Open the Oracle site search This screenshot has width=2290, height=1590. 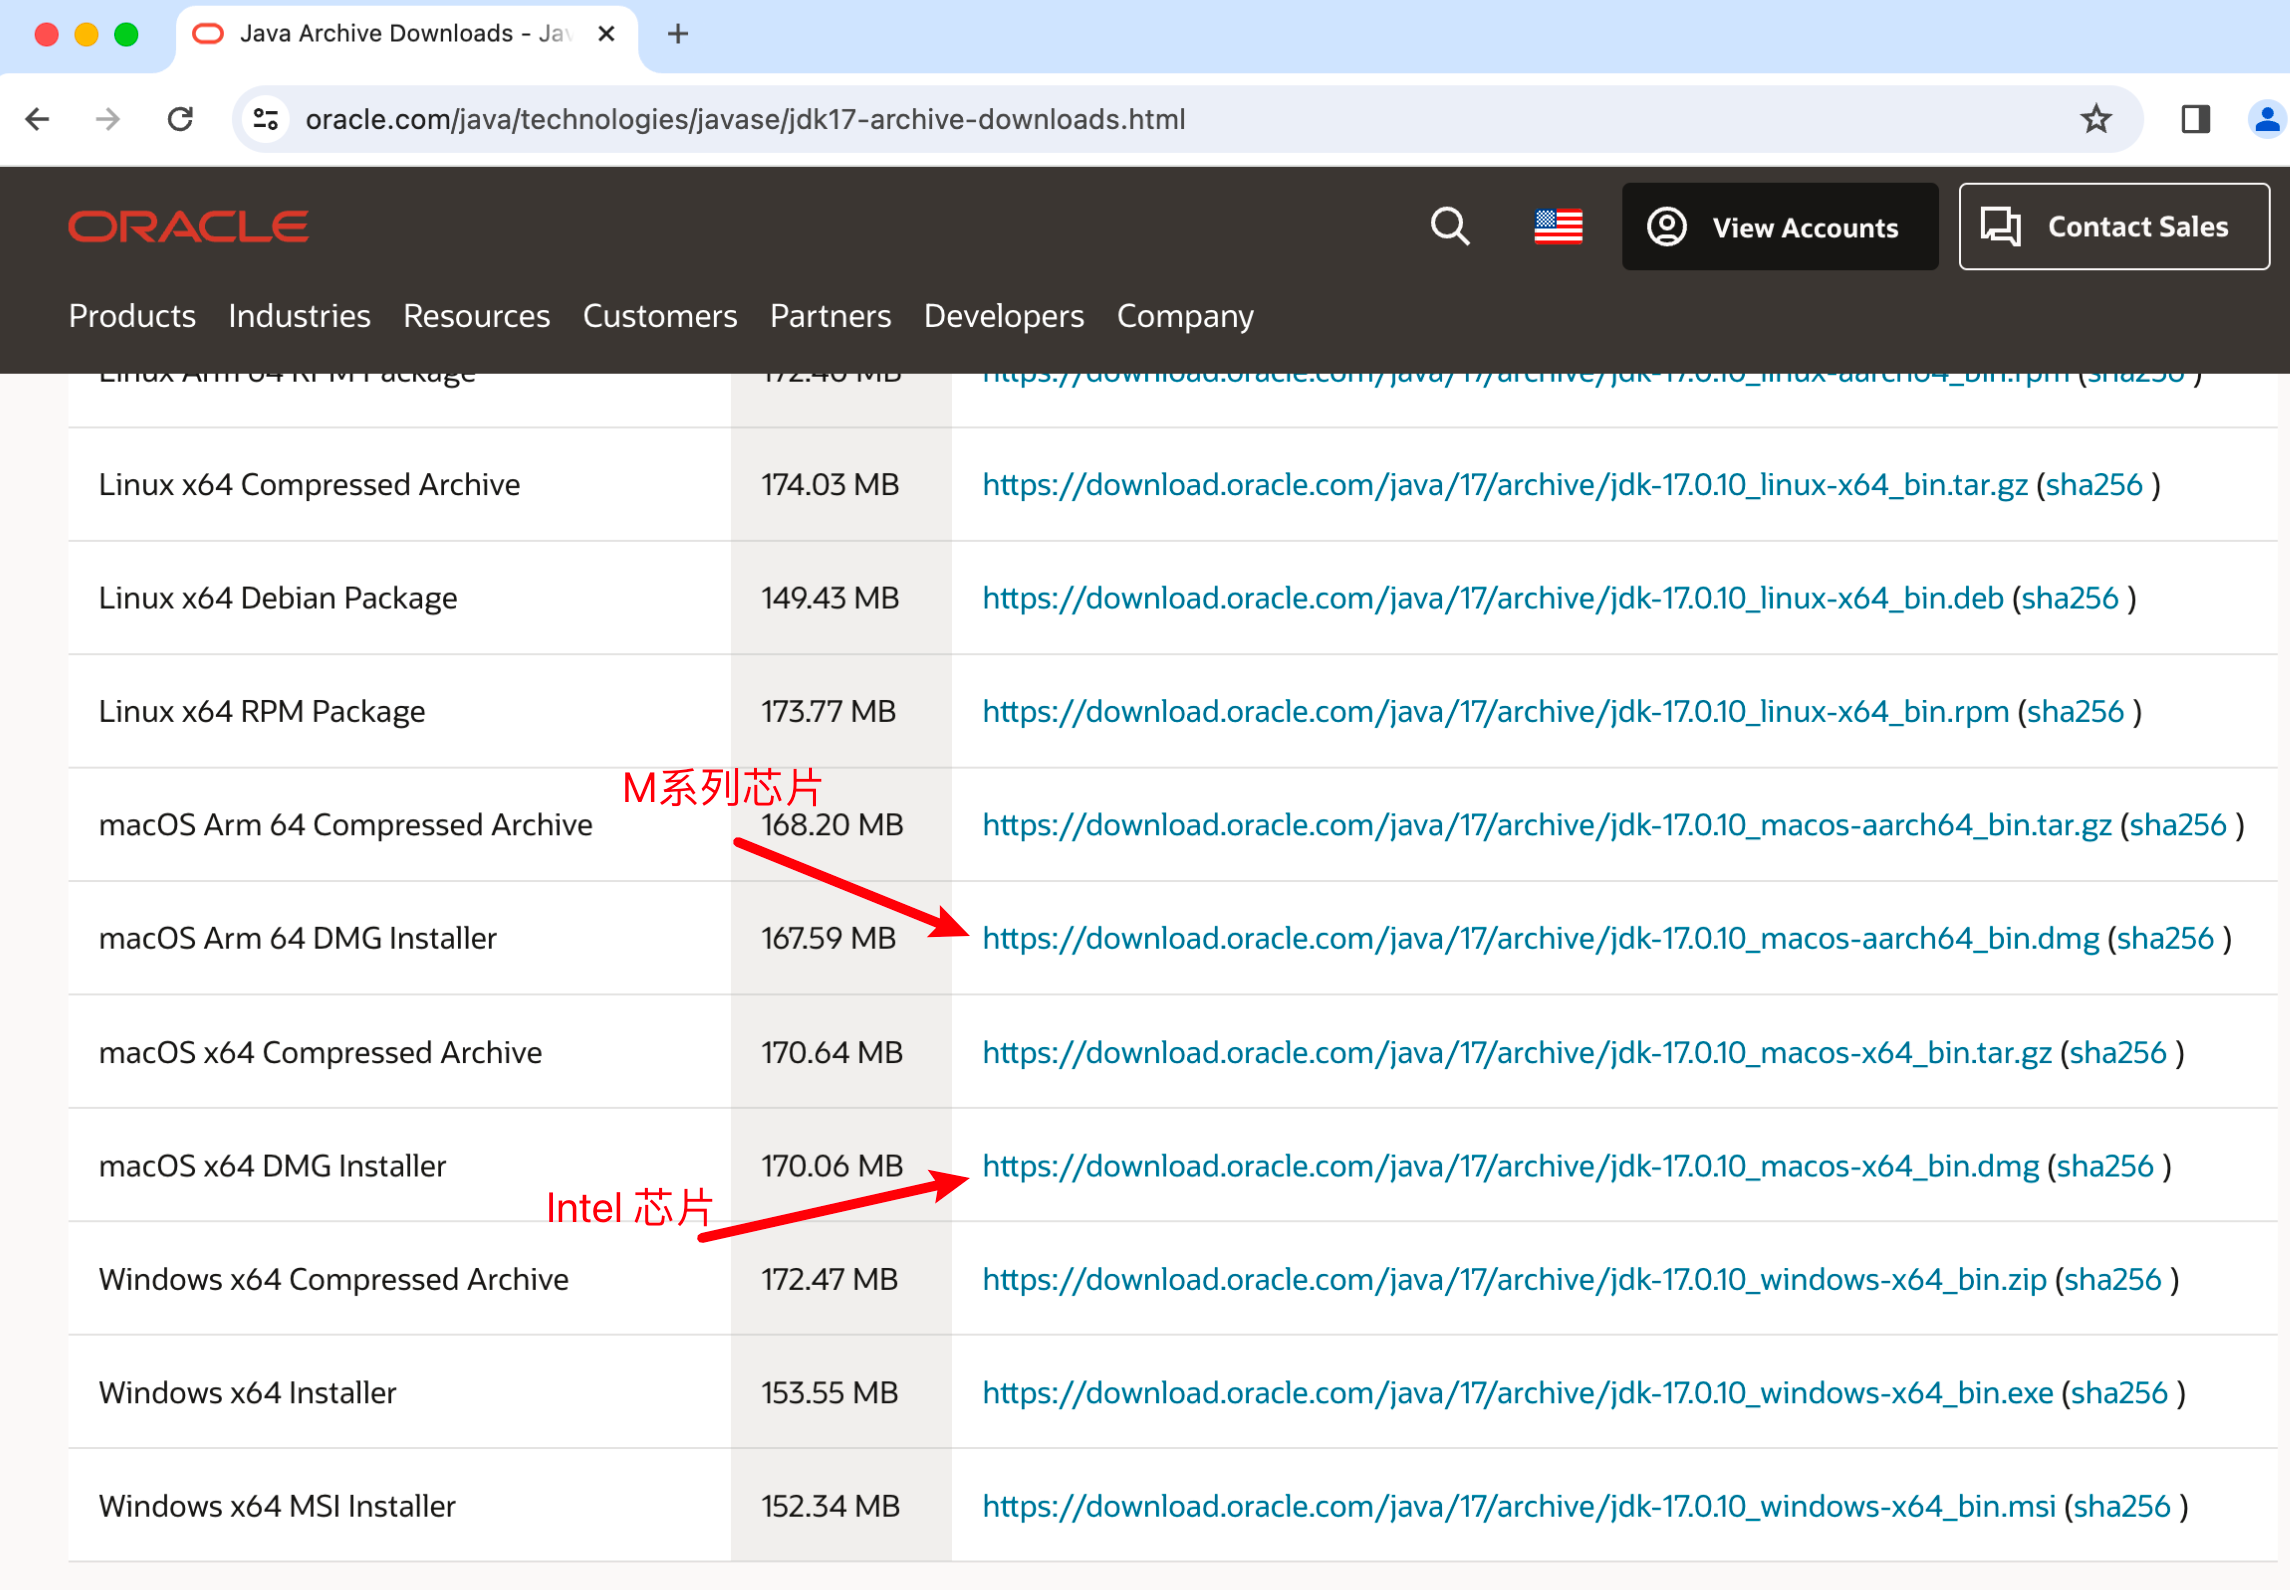[1449, 226]
